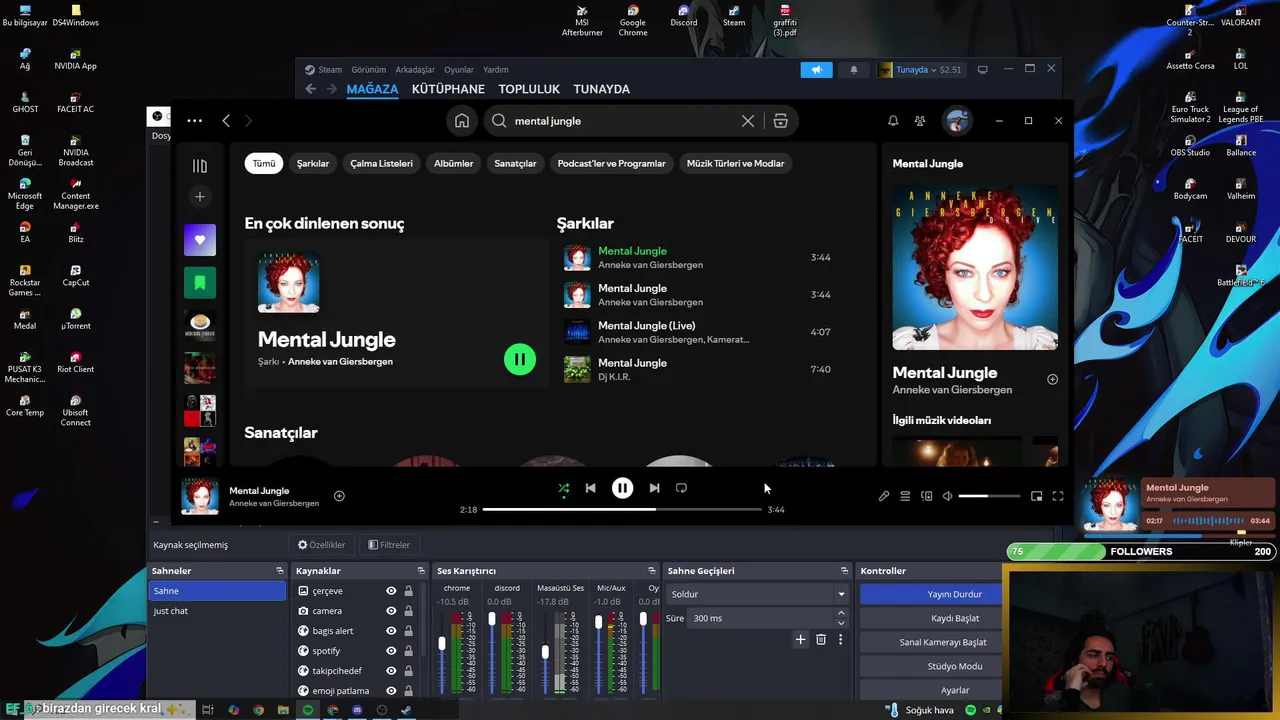Clear the Spotify search with the X icon

748,121
